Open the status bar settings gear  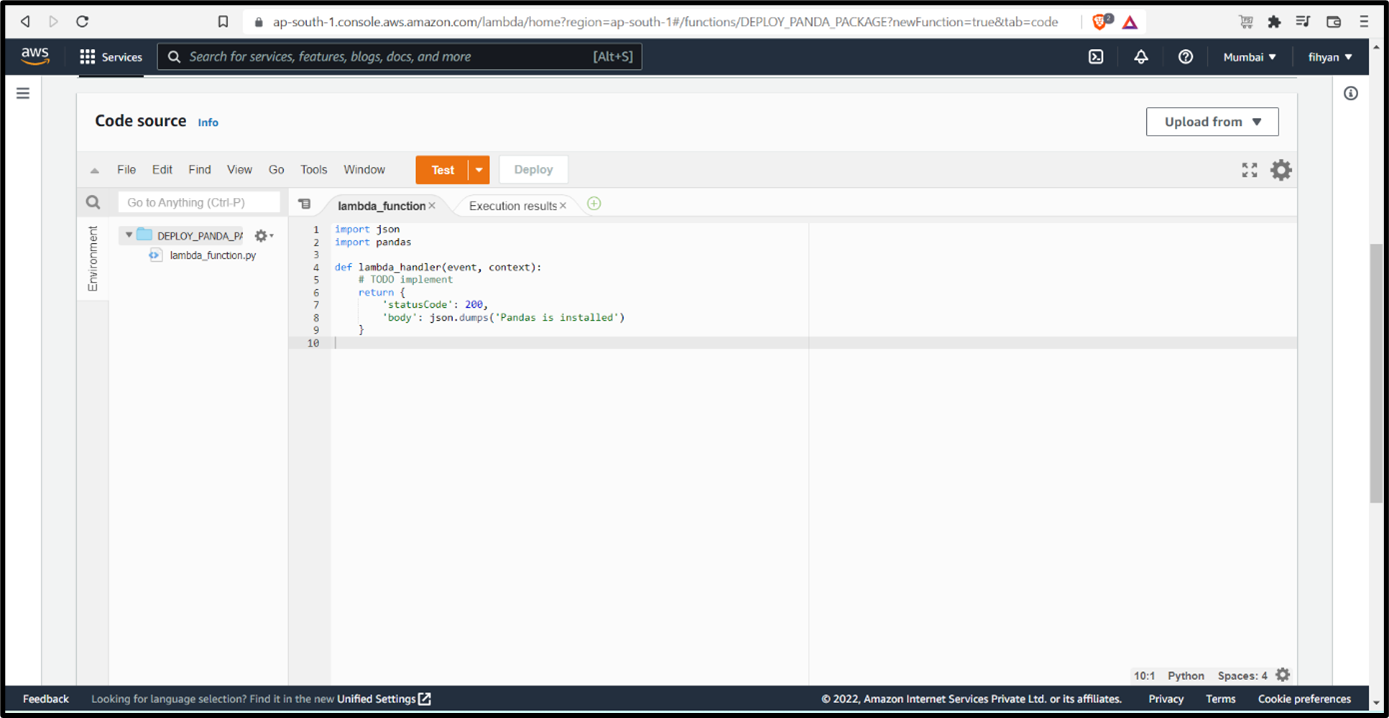click(x=1283, y=675)
